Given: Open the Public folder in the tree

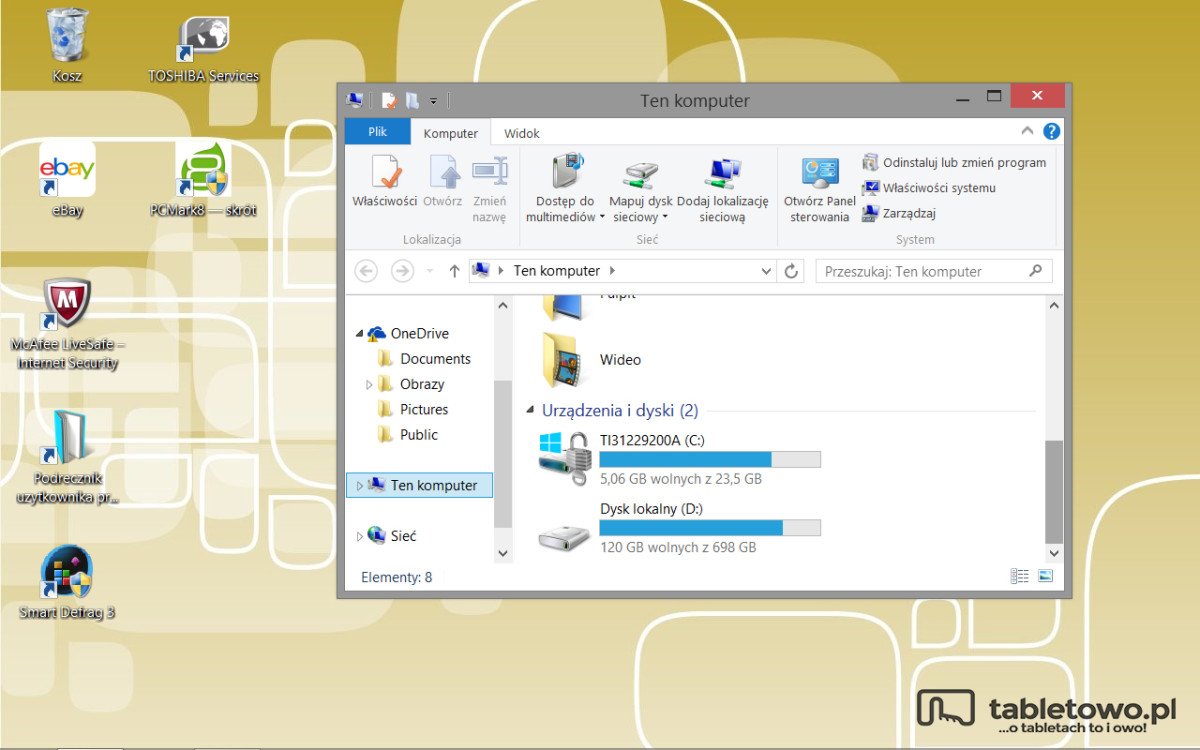Looking at the screenshot, I should tap(408, 434).
